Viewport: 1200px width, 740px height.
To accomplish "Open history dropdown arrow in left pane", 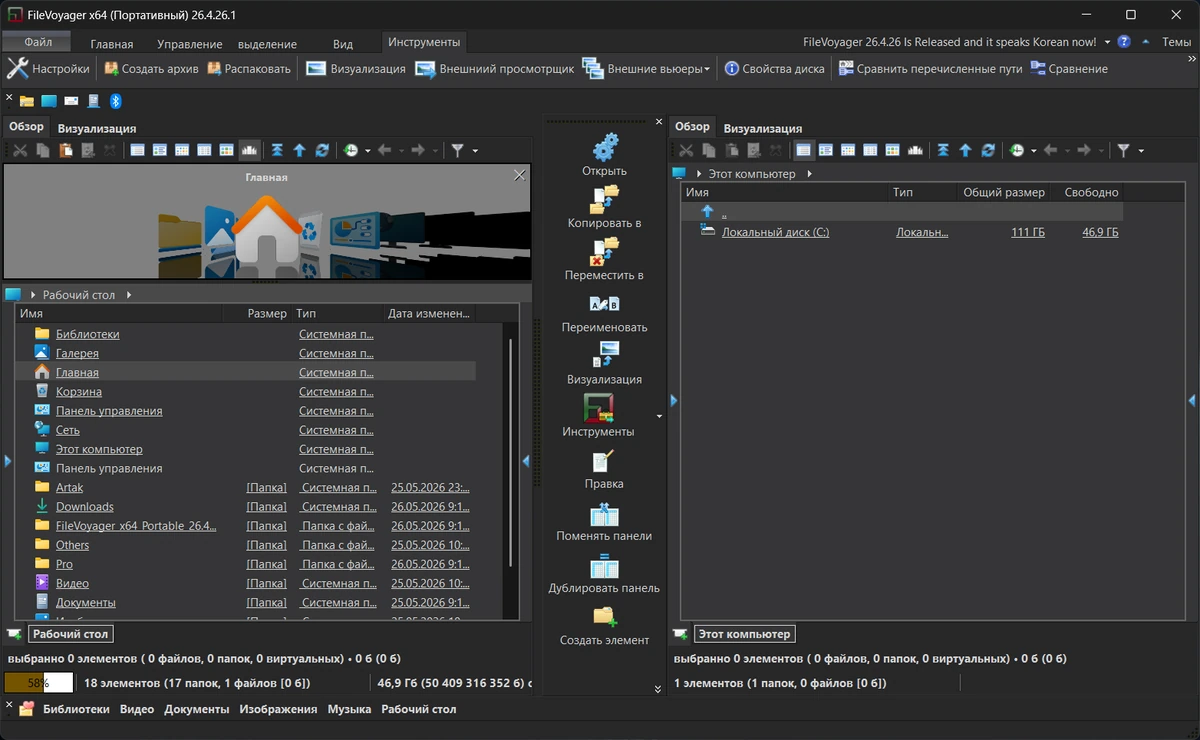I will [x=368, y=151].
